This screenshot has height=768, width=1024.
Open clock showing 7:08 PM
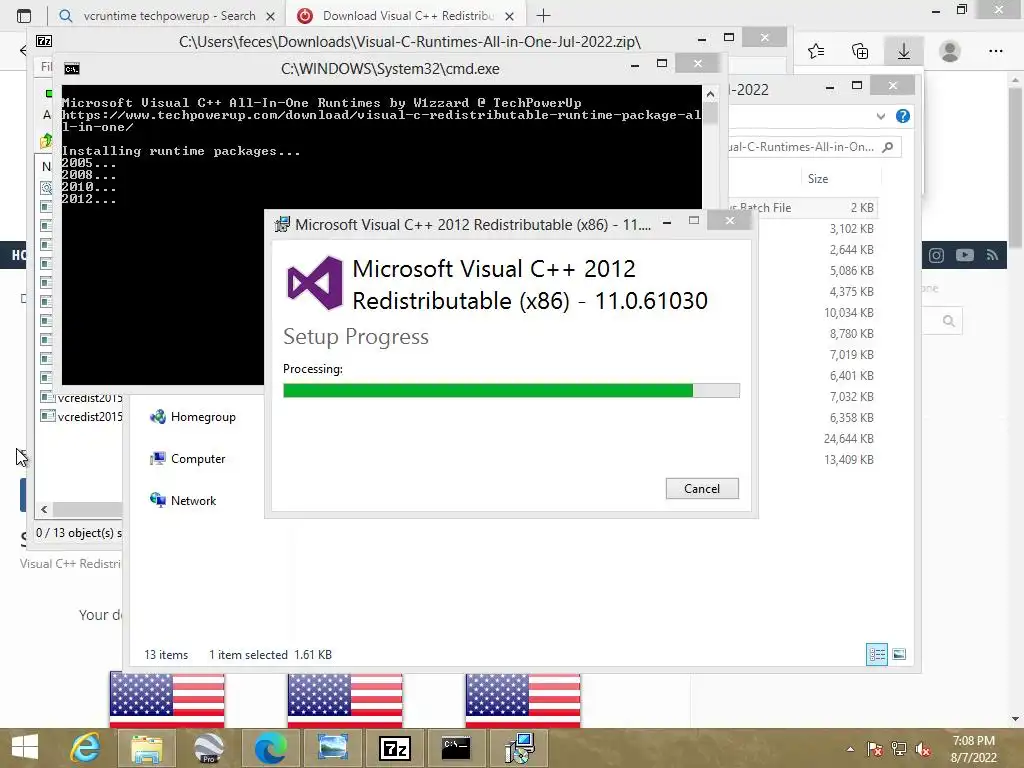point(973,749)
